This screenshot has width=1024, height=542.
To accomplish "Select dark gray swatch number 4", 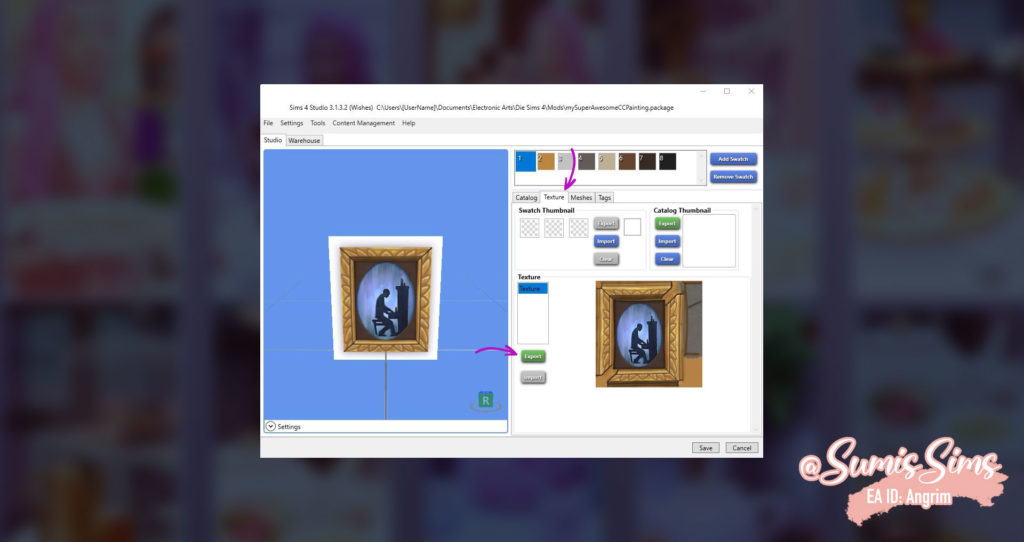I will pos(586,161).
